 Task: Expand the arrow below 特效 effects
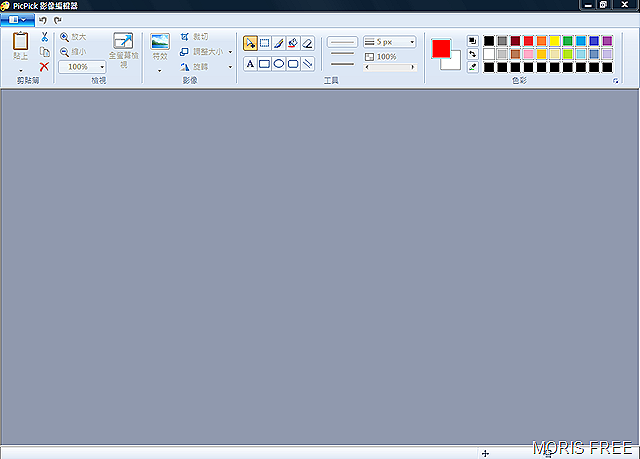coord(160,71)
